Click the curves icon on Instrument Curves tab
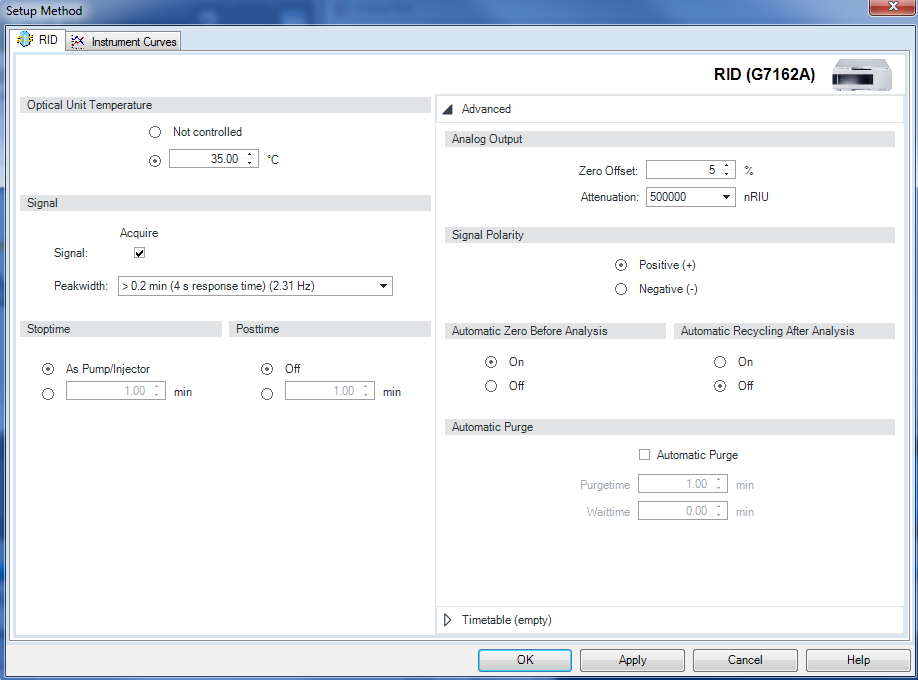 pos(77,41)
